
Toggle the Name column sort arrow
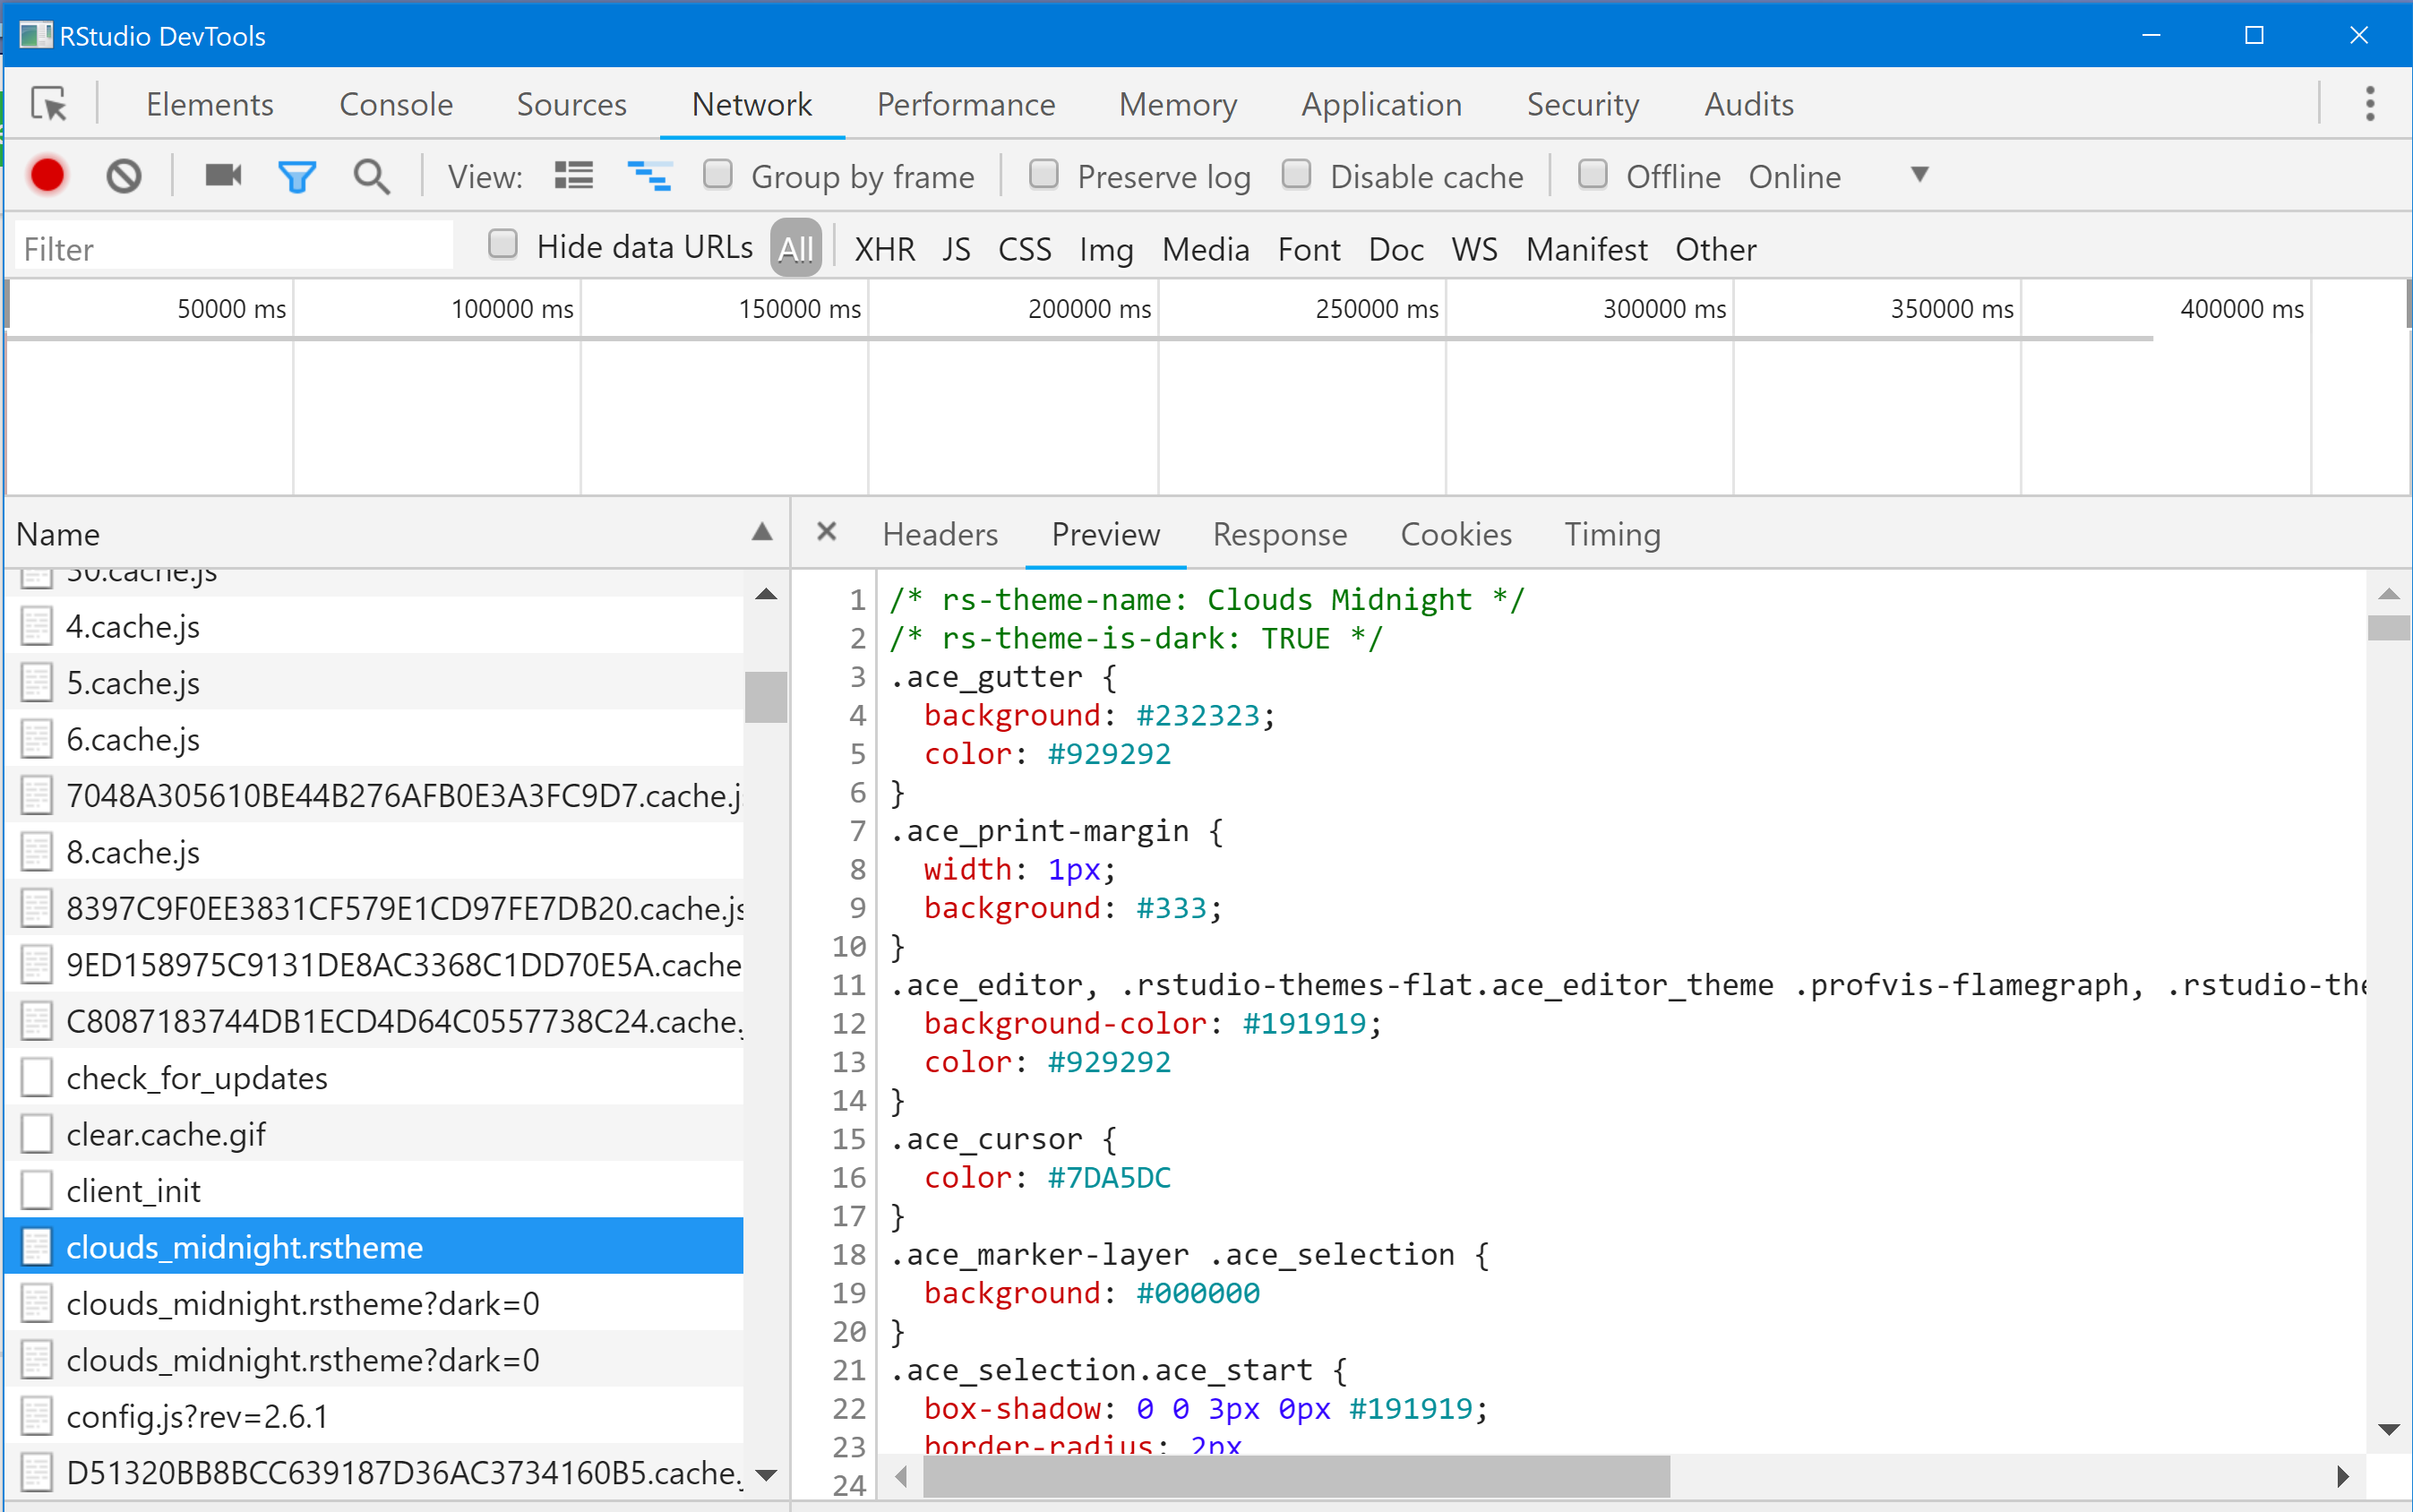point(761,533)
